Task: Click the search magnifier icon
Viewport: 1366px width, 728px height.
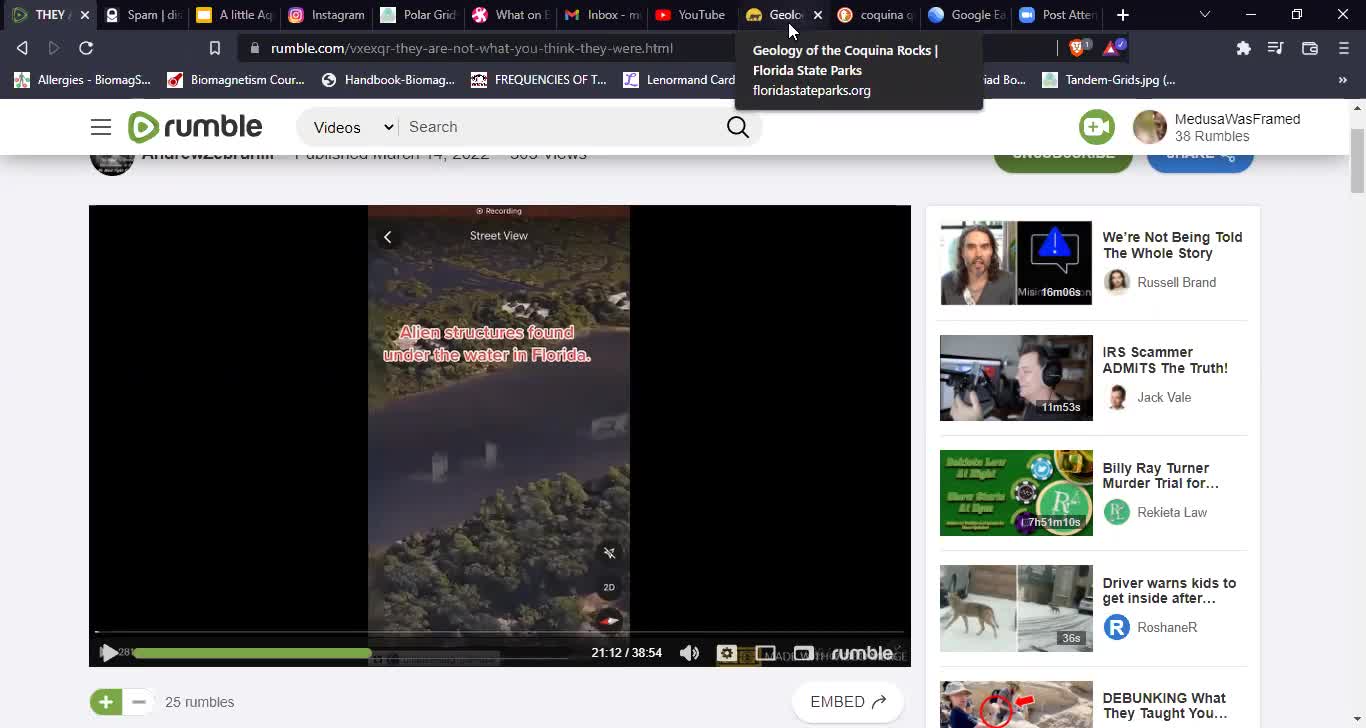Action: pyautogui.click(x=738, y=127)
